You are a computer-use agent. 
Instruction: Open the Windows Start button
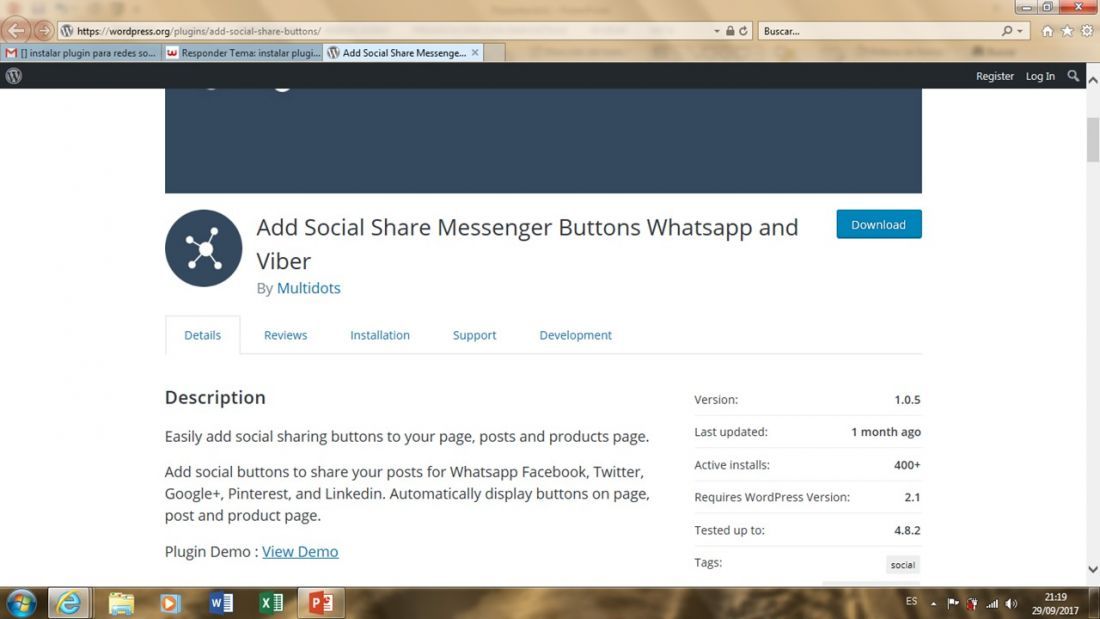point(20,603)
